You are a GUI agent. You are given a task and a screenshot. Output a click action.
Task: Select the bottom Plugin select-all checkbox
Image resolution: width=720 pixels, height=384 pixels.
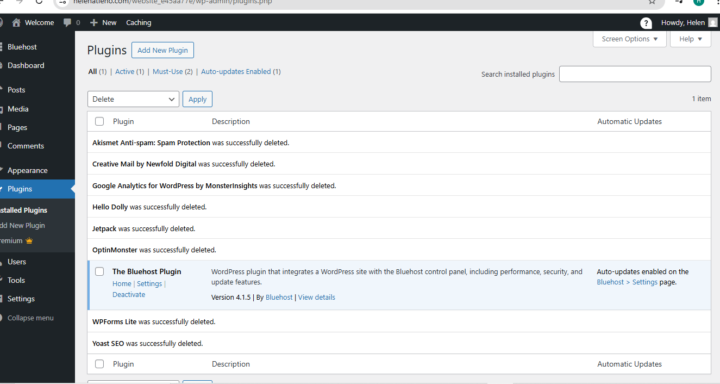(x=99, y=364)
